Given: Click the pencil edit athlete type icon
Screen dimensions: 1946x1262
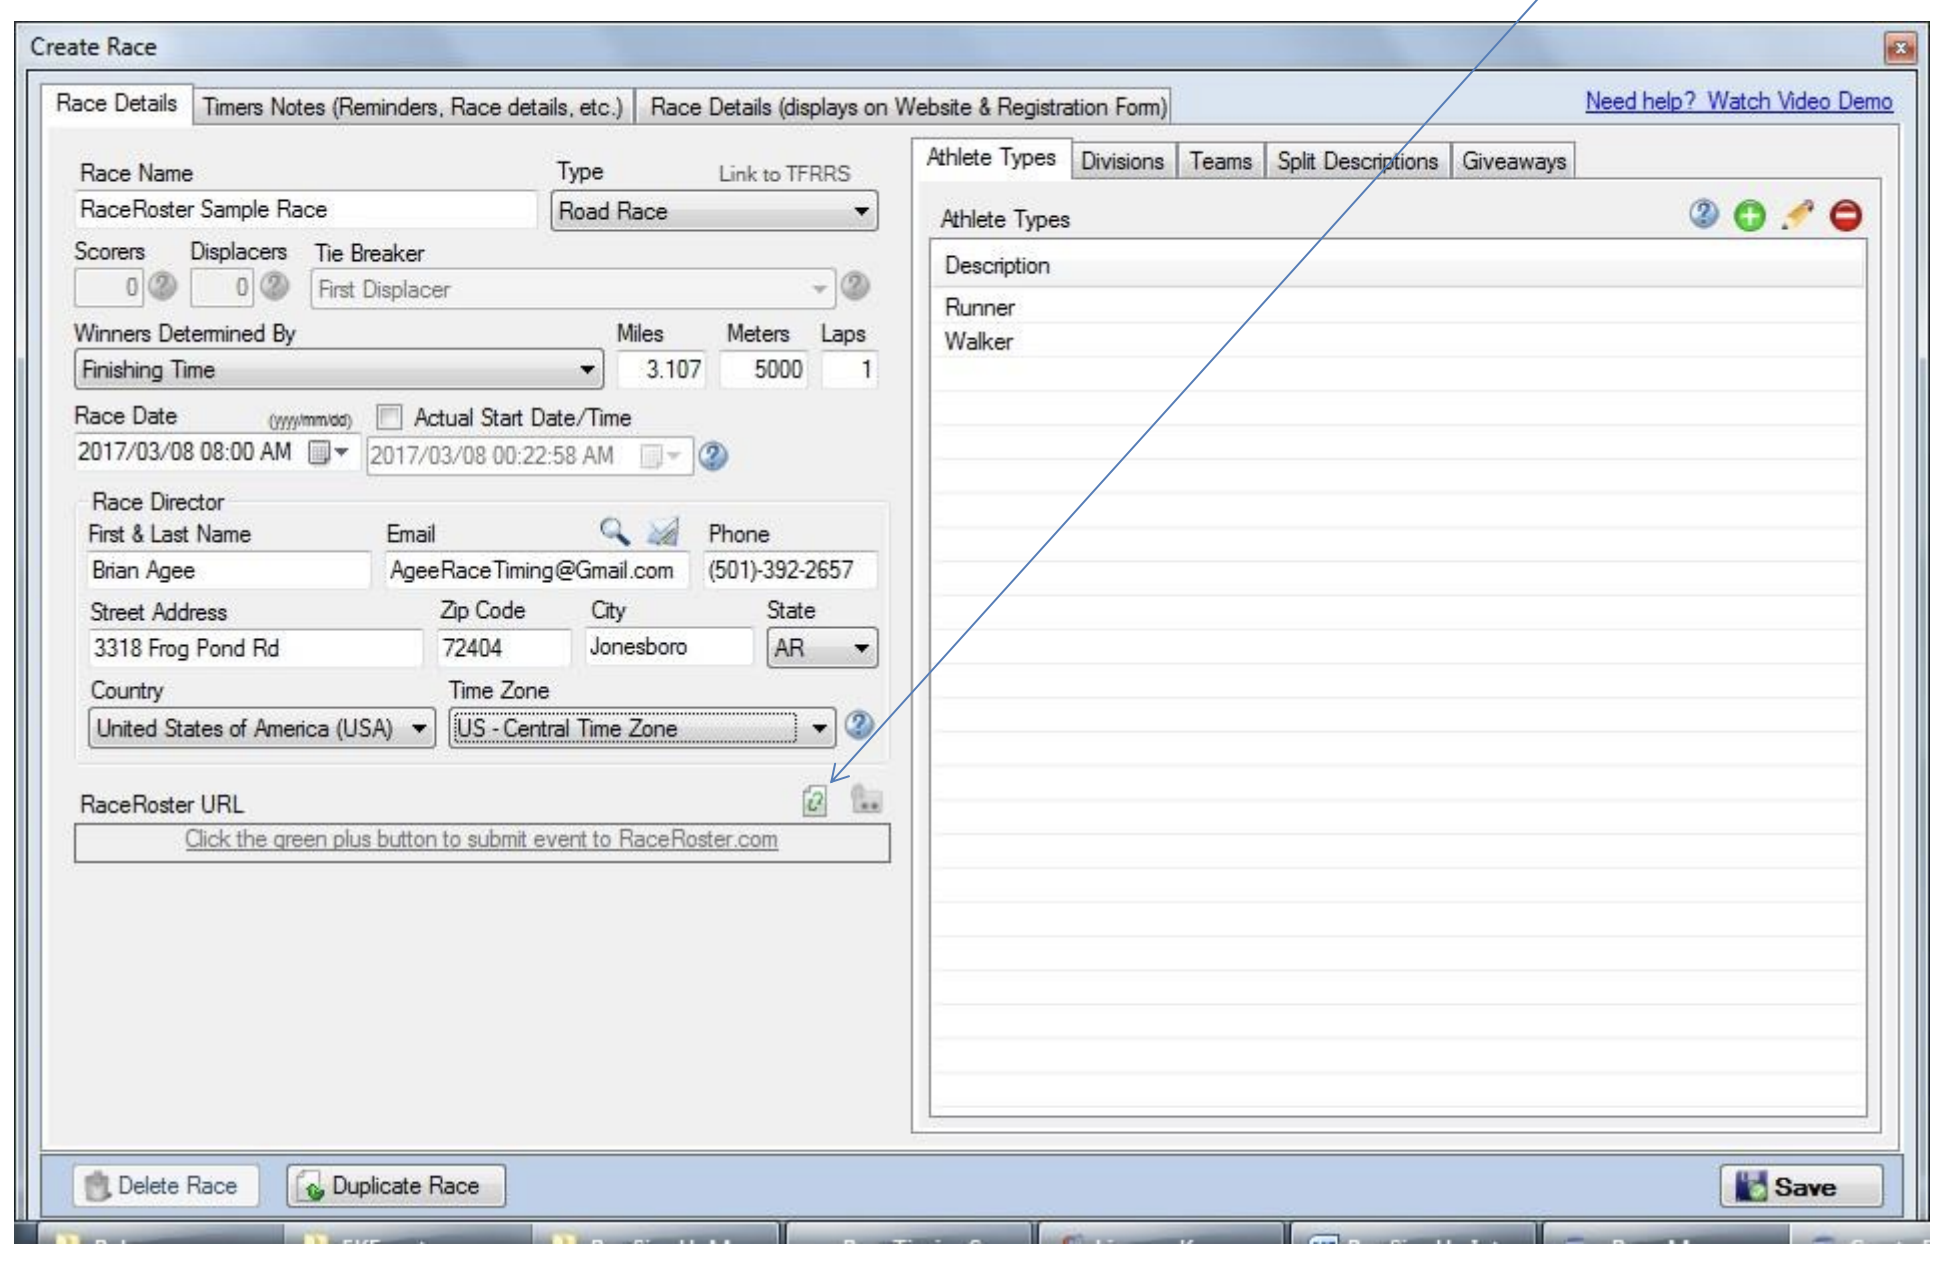Looking at the screenshot, I should click(1797, 215).
